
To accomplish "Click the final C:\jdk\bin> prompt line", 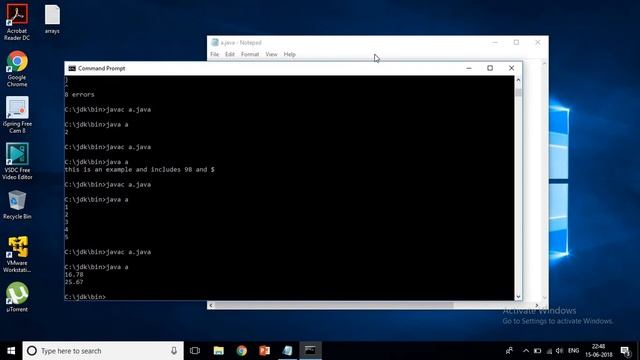I will [x=85, y=297].
